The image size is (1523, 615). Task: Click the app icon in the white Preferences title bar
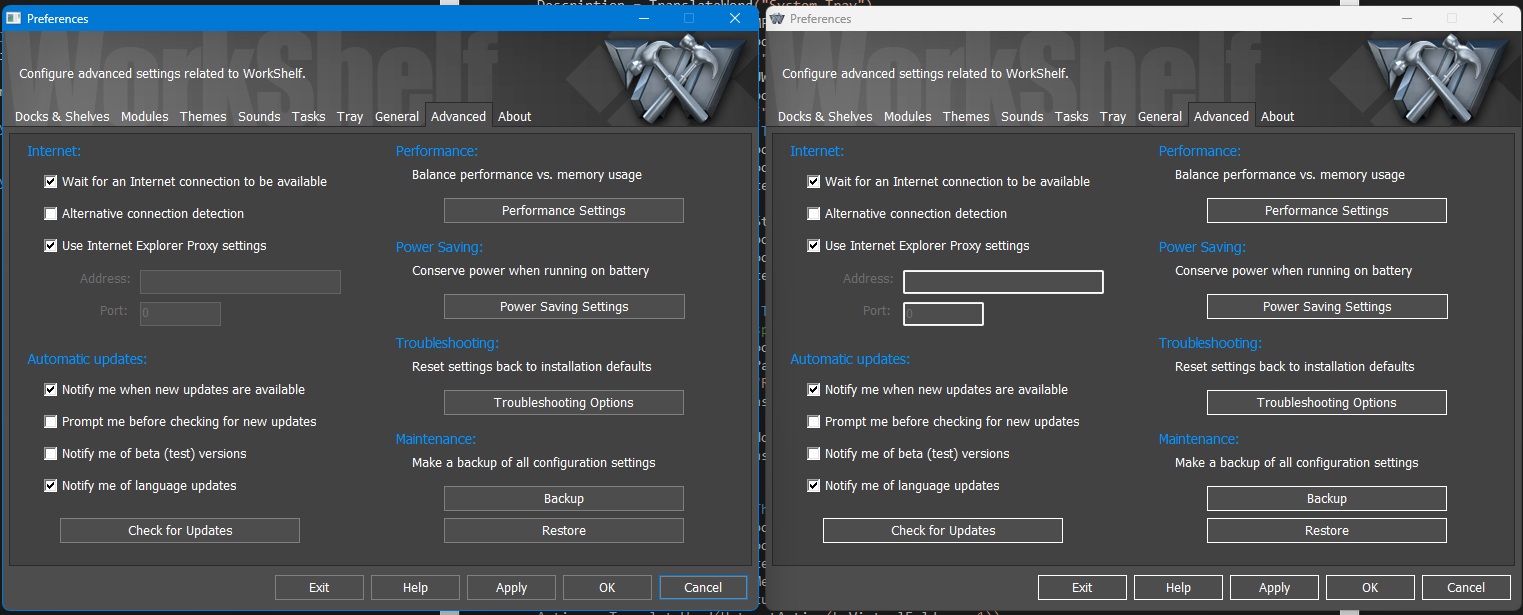pyautogui.click(x=777, y=18)
